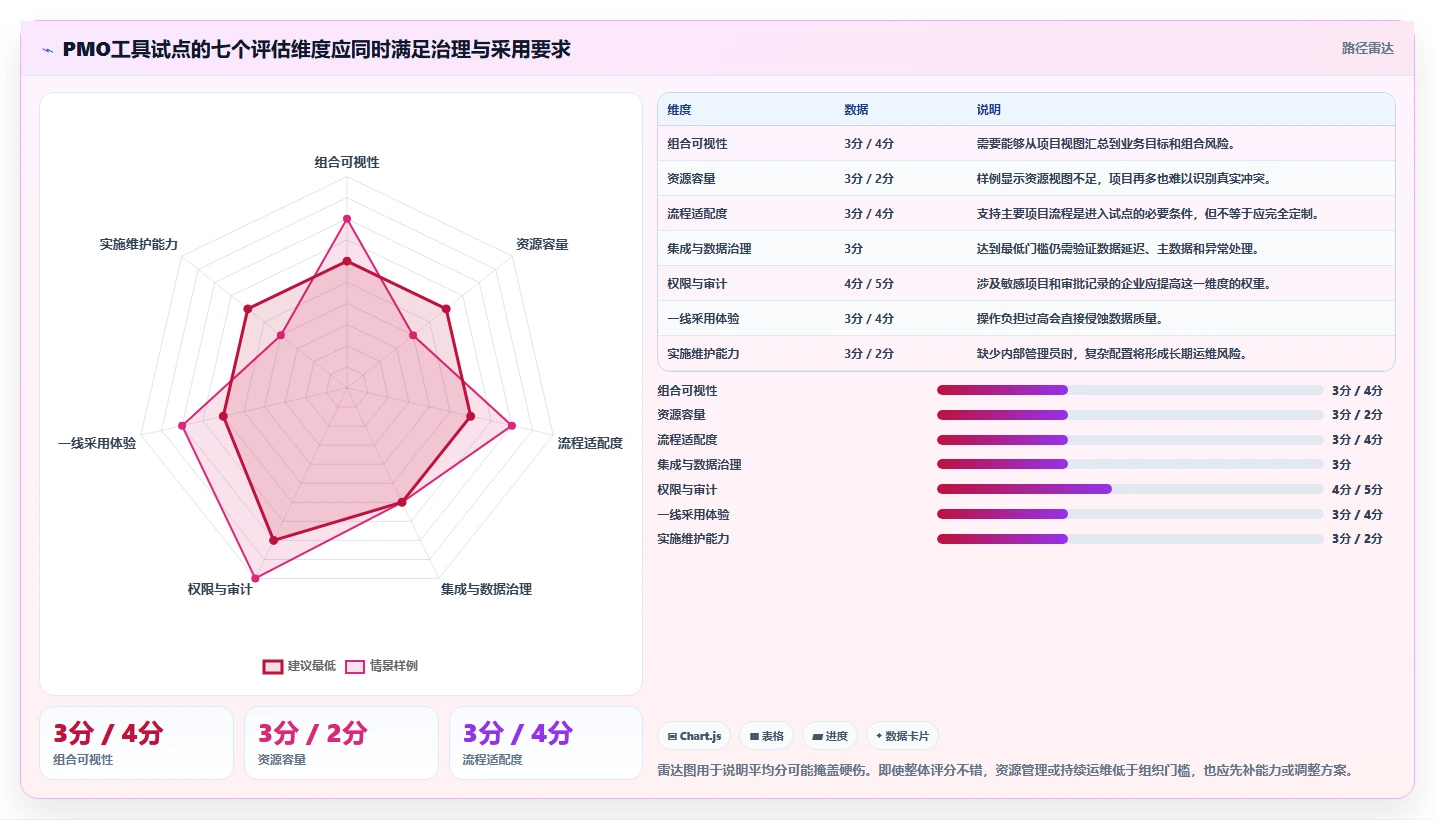Screen dimensions: 1435x820
Task: Click the 路径雷达 tag in header
Action: point(1368,48)
